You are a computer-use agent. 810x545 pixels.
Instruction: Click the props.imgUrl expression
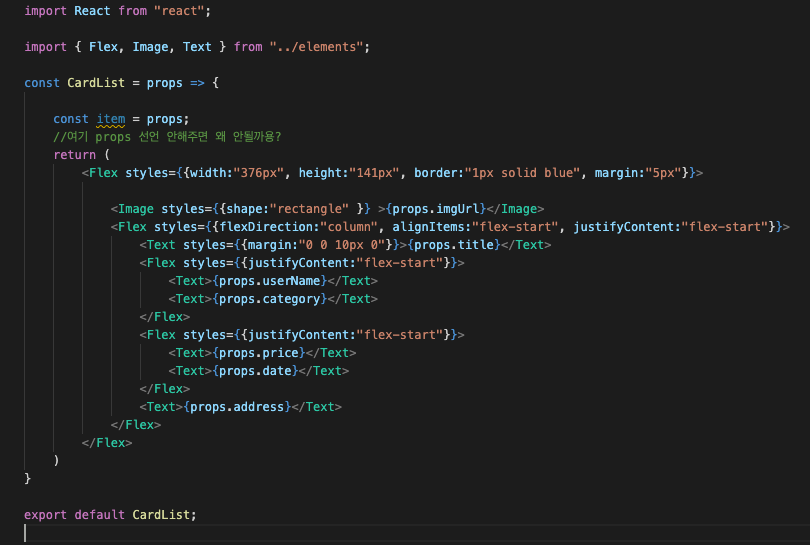pyautogui.click(x=436, y=209)
